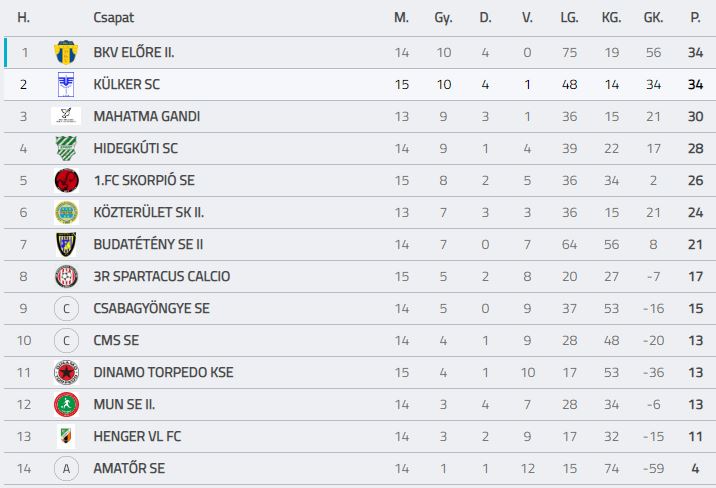Open the CMS SE team link
This screenshot has width=716, height=488.
pos(116,341)
